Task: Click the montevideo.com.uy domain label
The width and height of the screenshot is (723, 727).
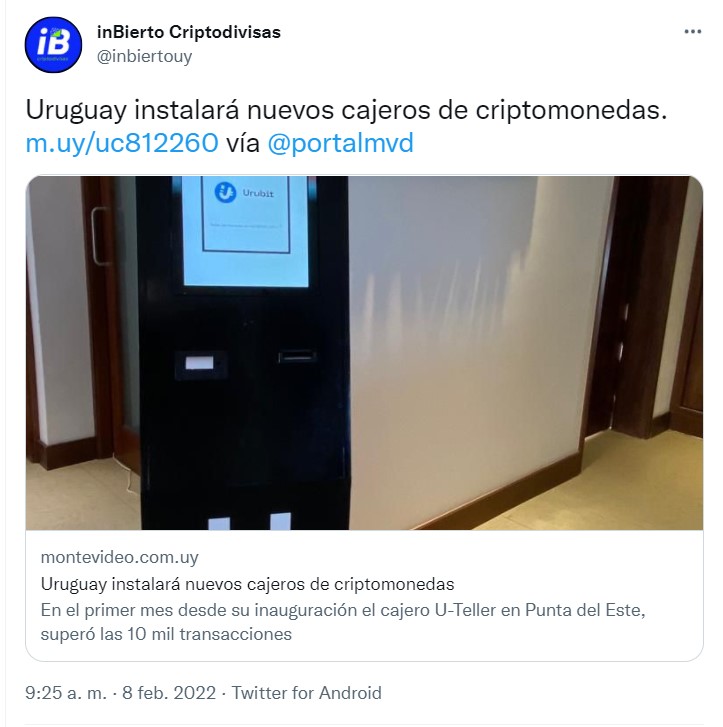Action: click(120, 557)
